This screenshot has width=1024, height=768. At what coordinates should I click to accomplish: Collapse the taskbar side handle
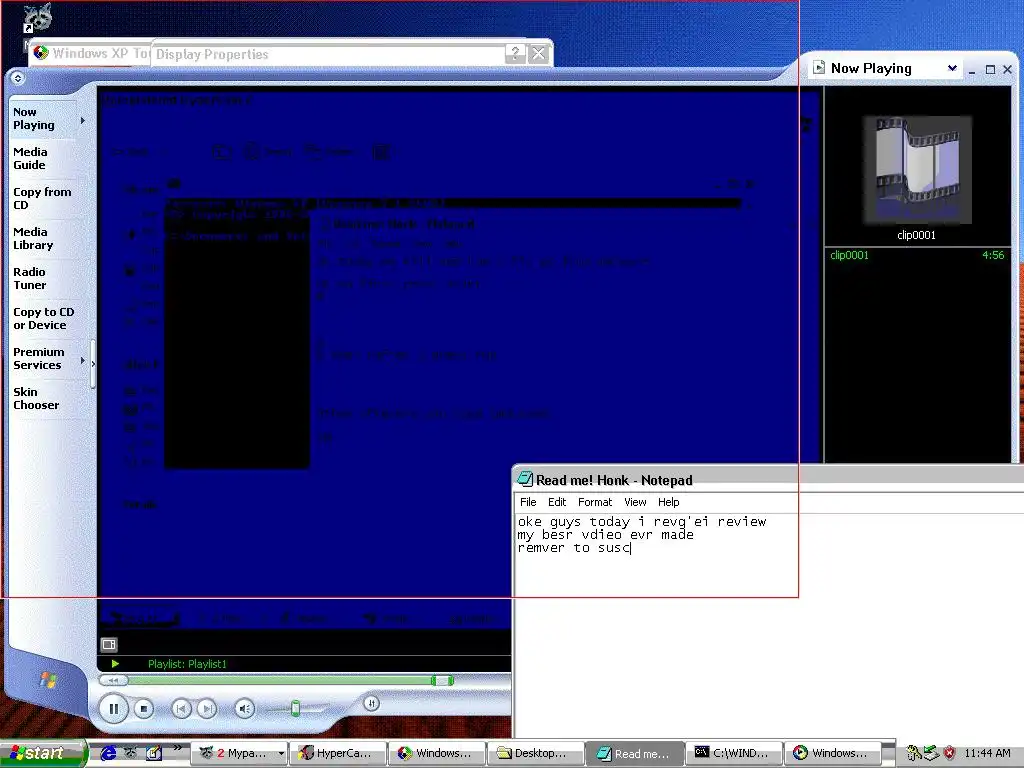click(x=93, y=364)
